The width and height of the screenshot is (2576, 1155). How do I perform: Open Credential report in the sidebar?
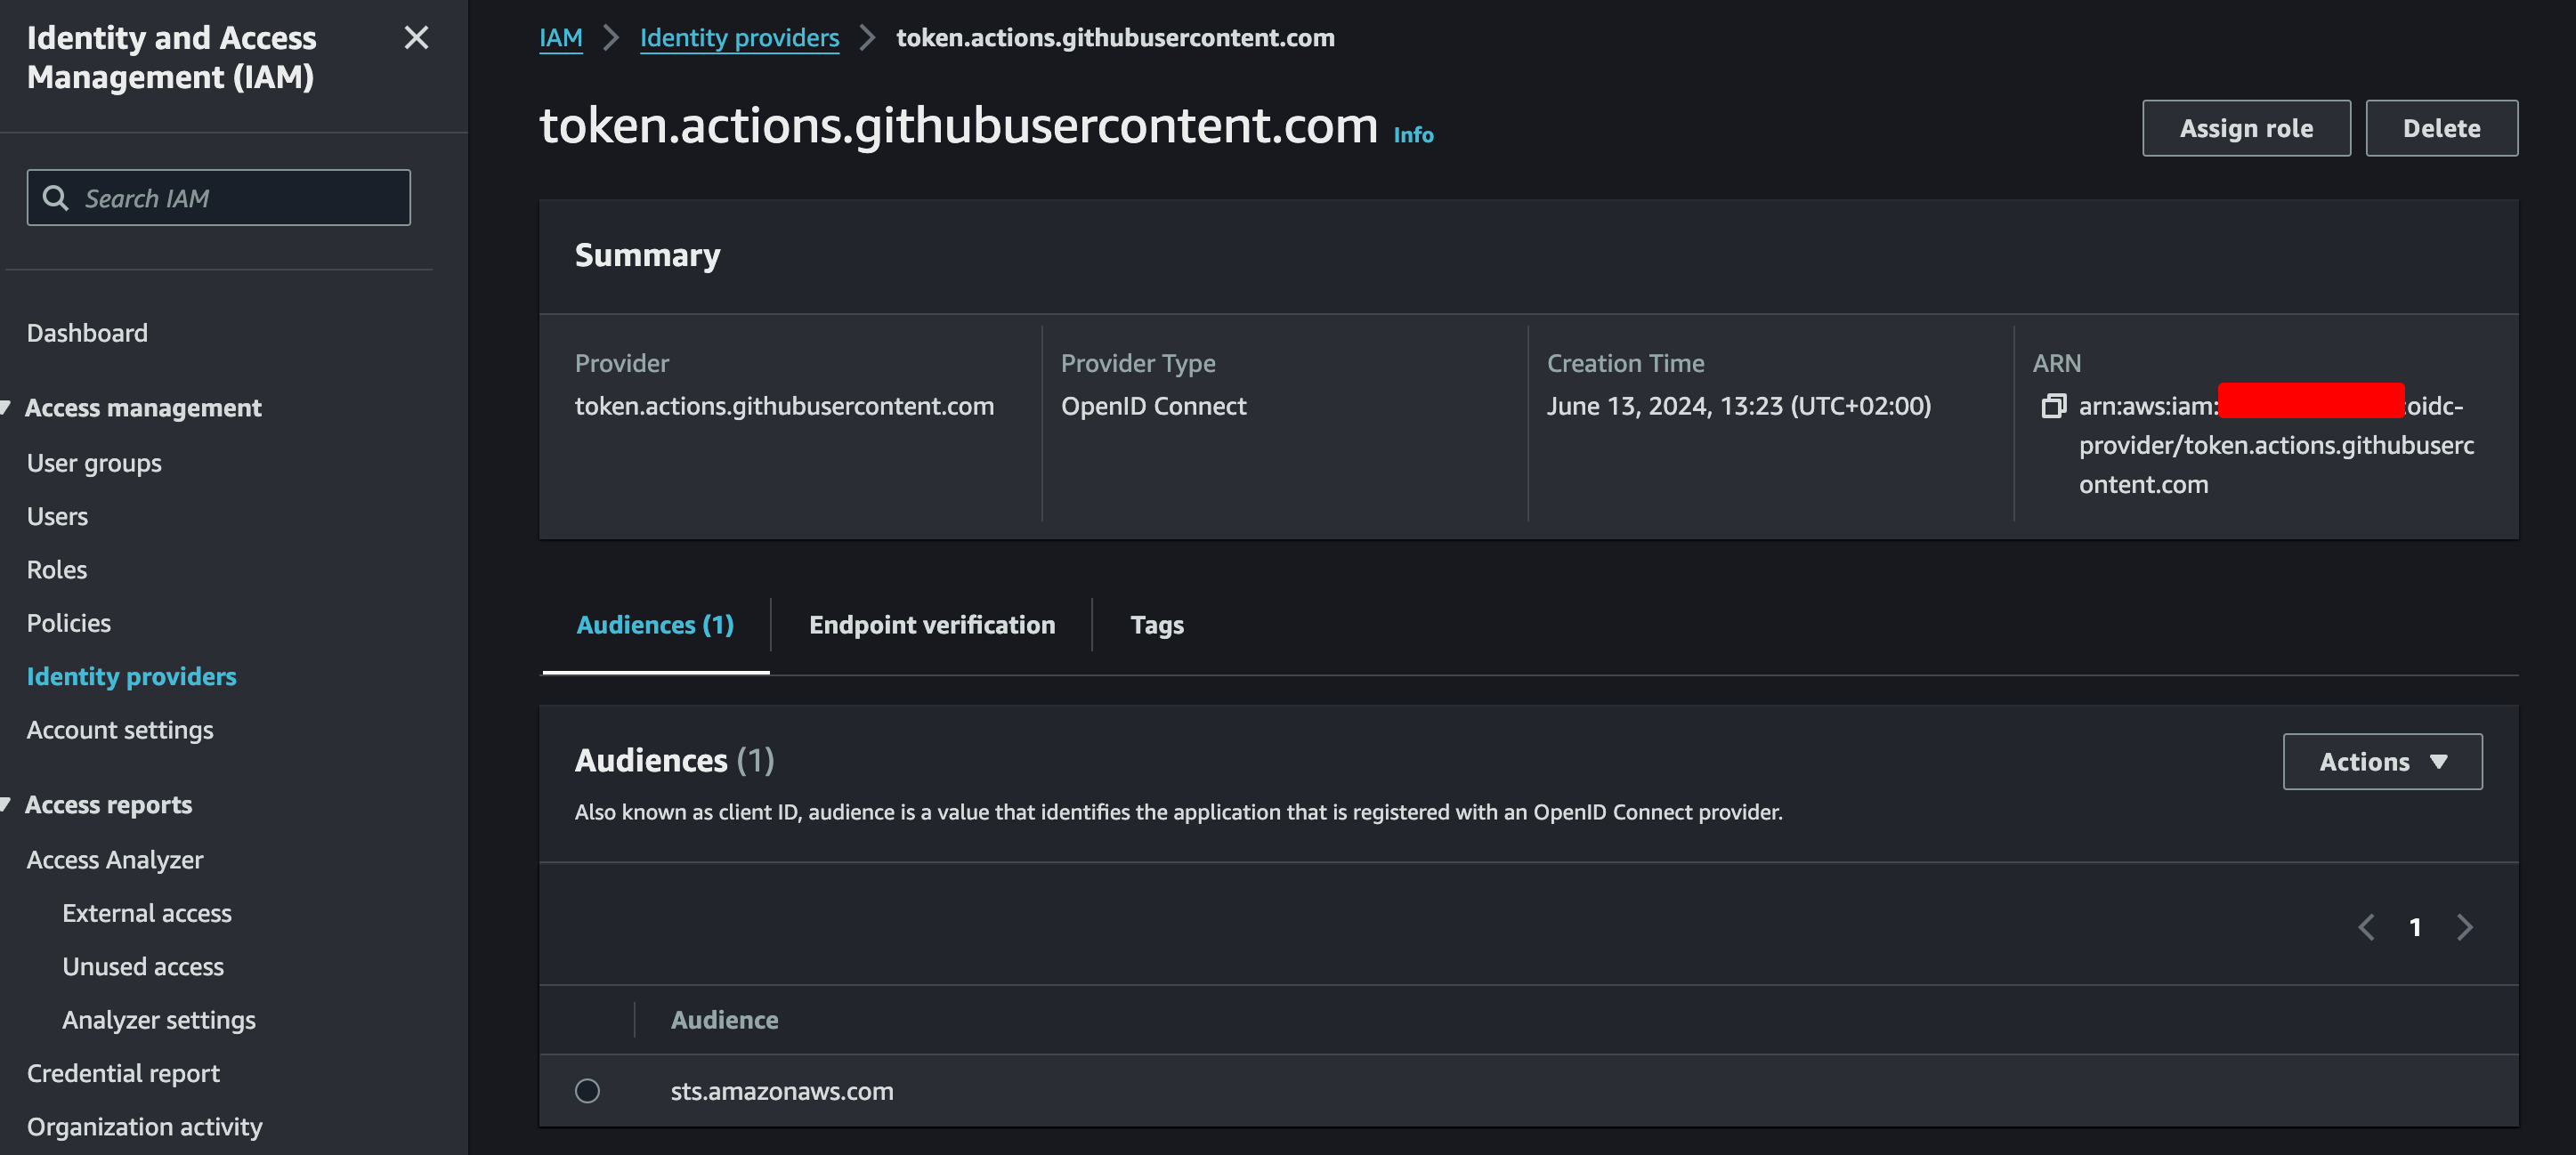(x=123, y=1074)
